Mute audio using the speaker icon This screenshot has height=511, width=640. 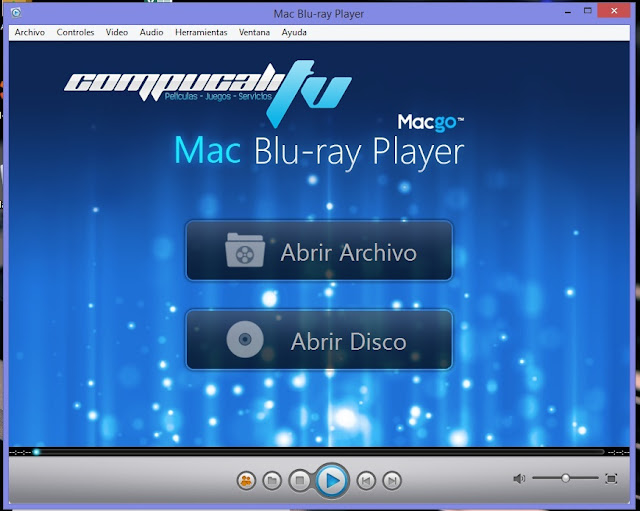519,478
